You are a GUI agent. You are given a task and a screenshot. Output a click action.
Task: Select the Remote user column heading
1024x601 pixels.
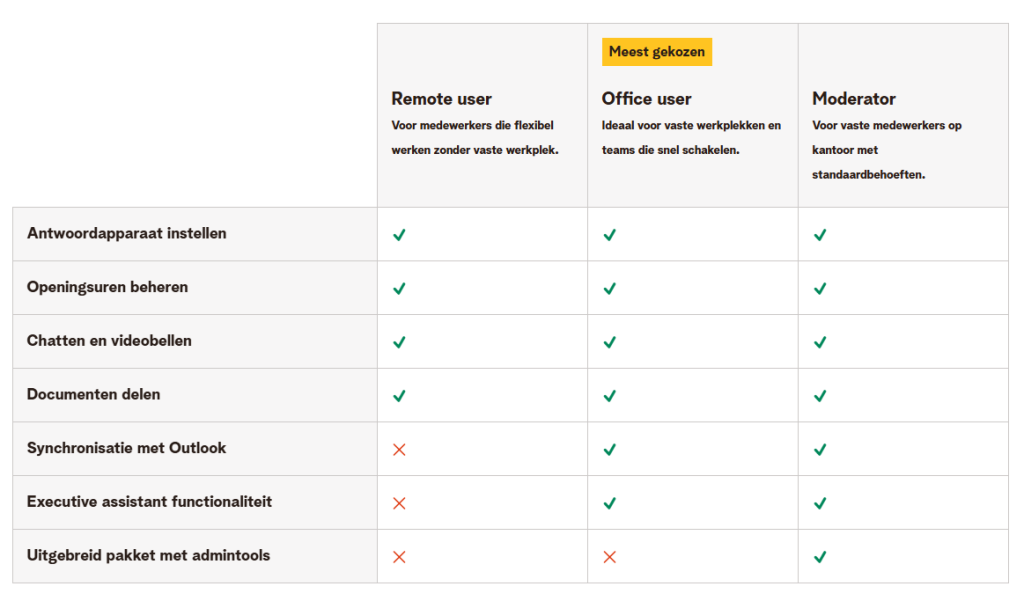coord(441,99)
